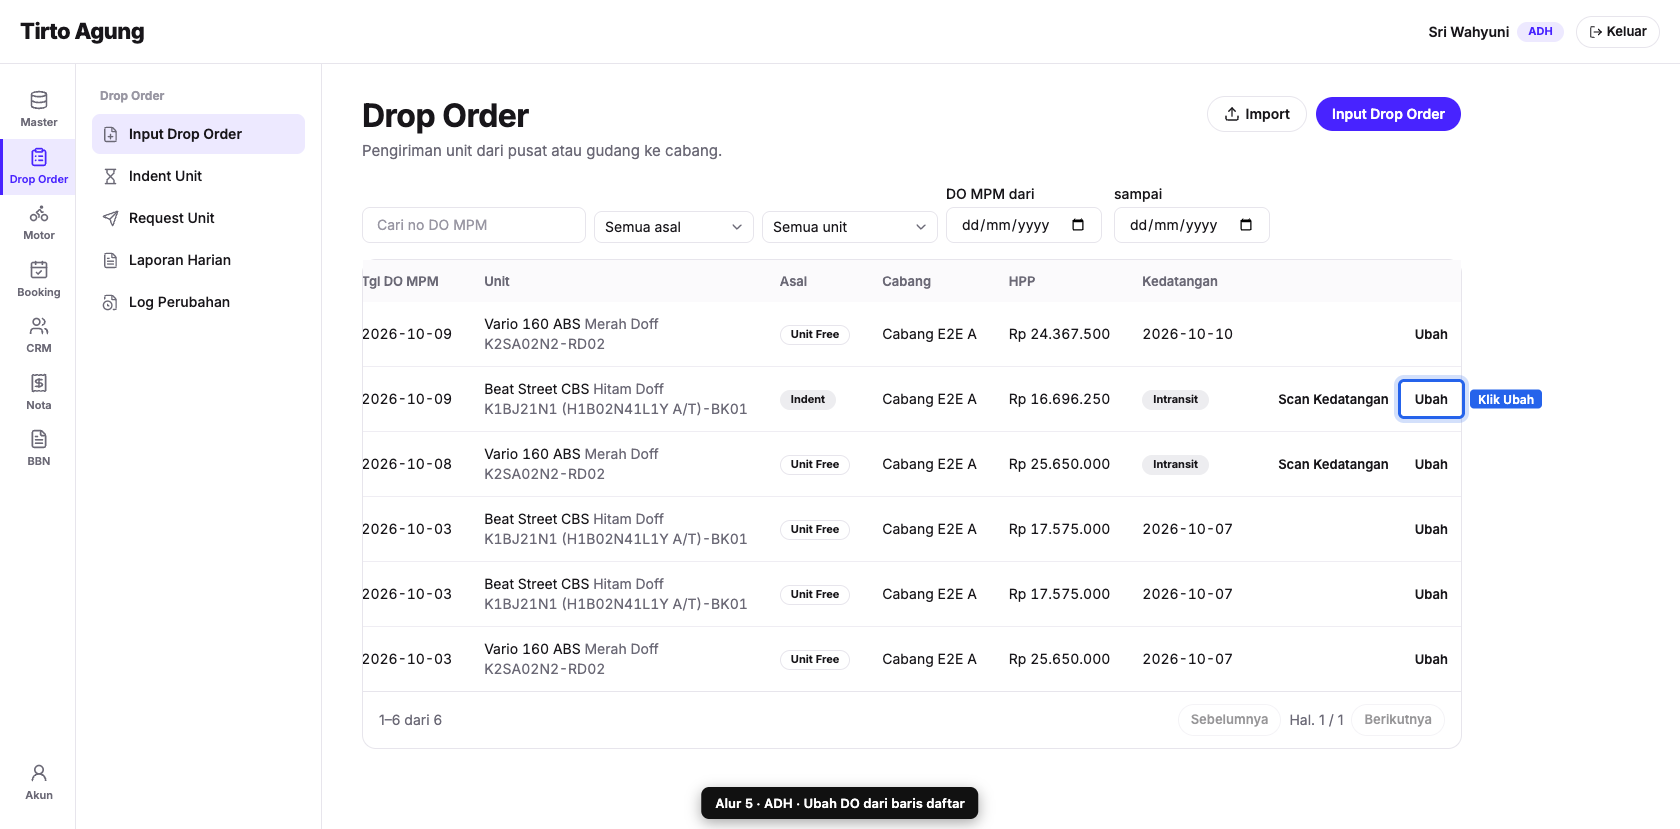Open Log Perubahan submenu item

point(198,302)
